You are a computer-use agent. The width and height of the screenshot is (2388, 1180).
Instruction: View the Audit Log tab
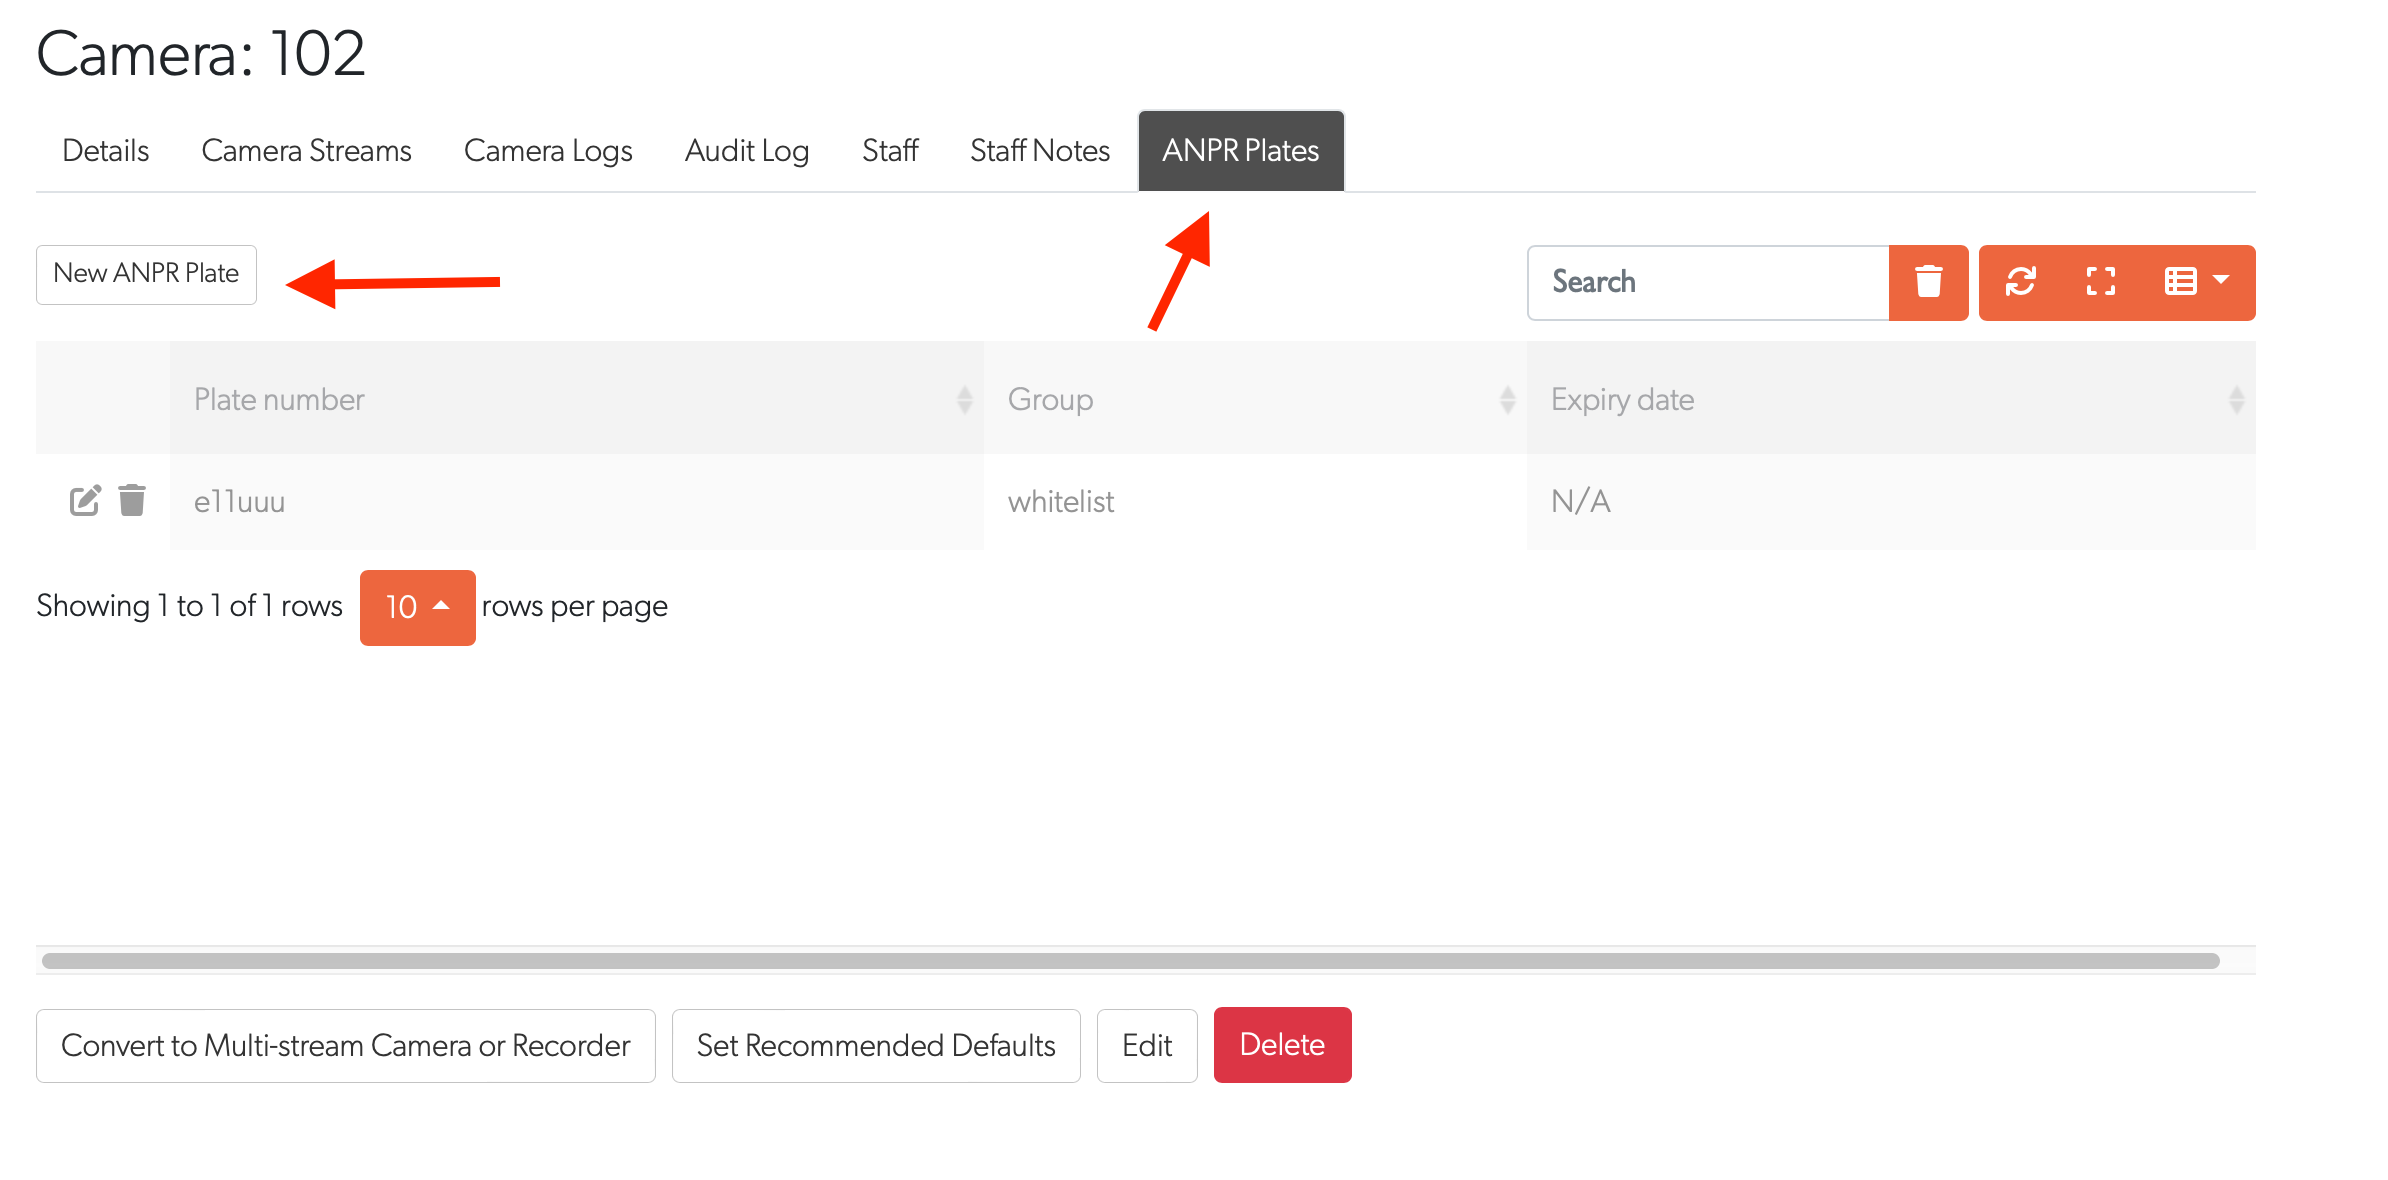point(747,151)
